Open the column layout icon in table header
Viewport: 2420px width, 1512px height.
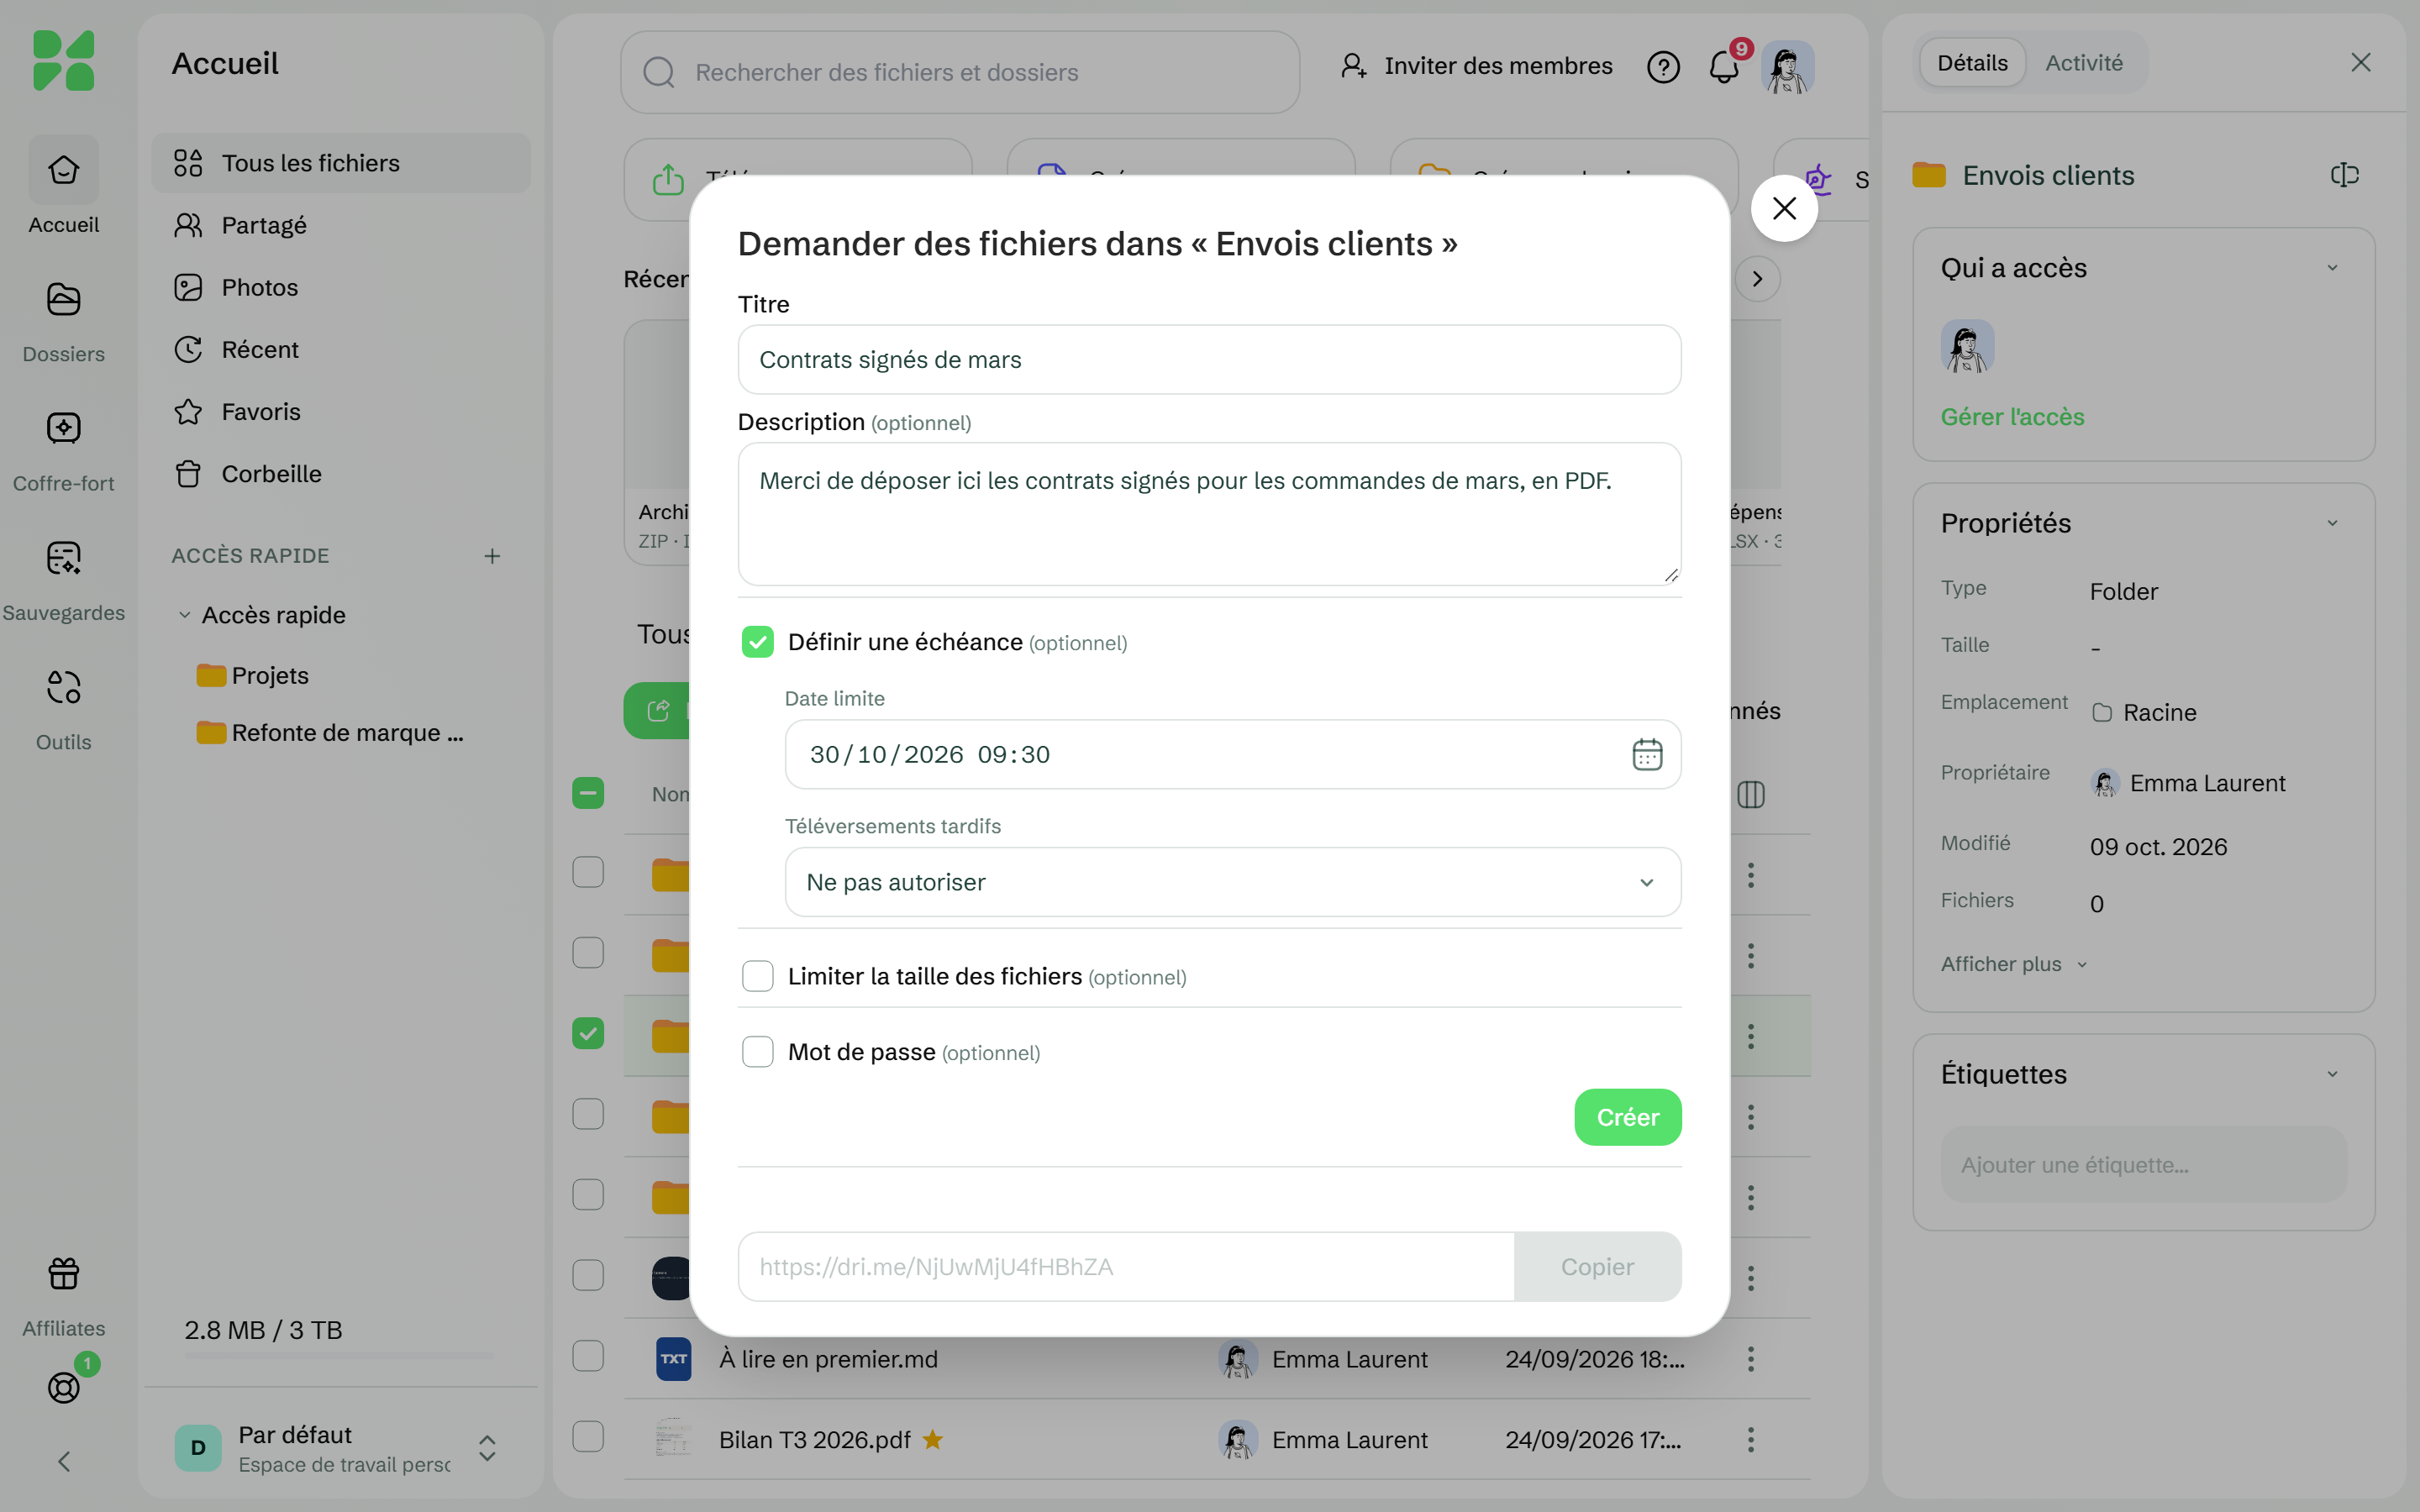(x=1751, y=794)
